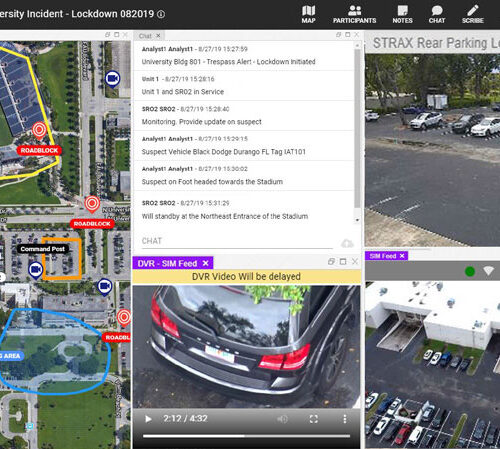
Task: Select camera marker beside Command Post
Action: point(35,270)
